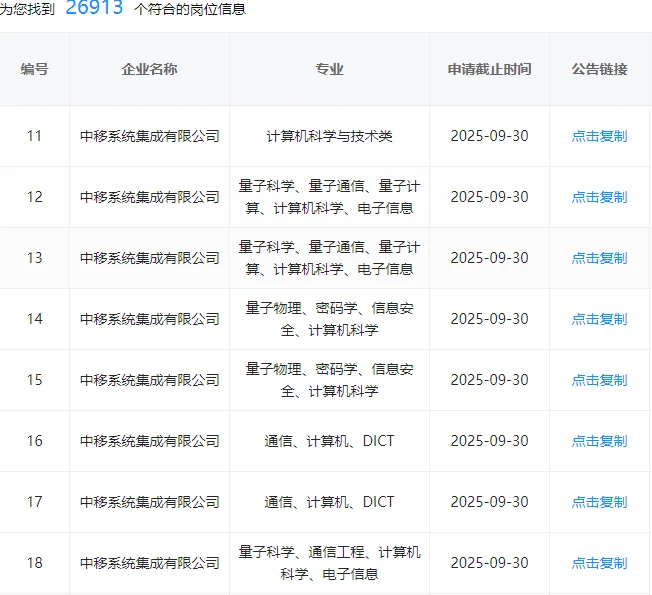Click row number 16

(35, 441)
